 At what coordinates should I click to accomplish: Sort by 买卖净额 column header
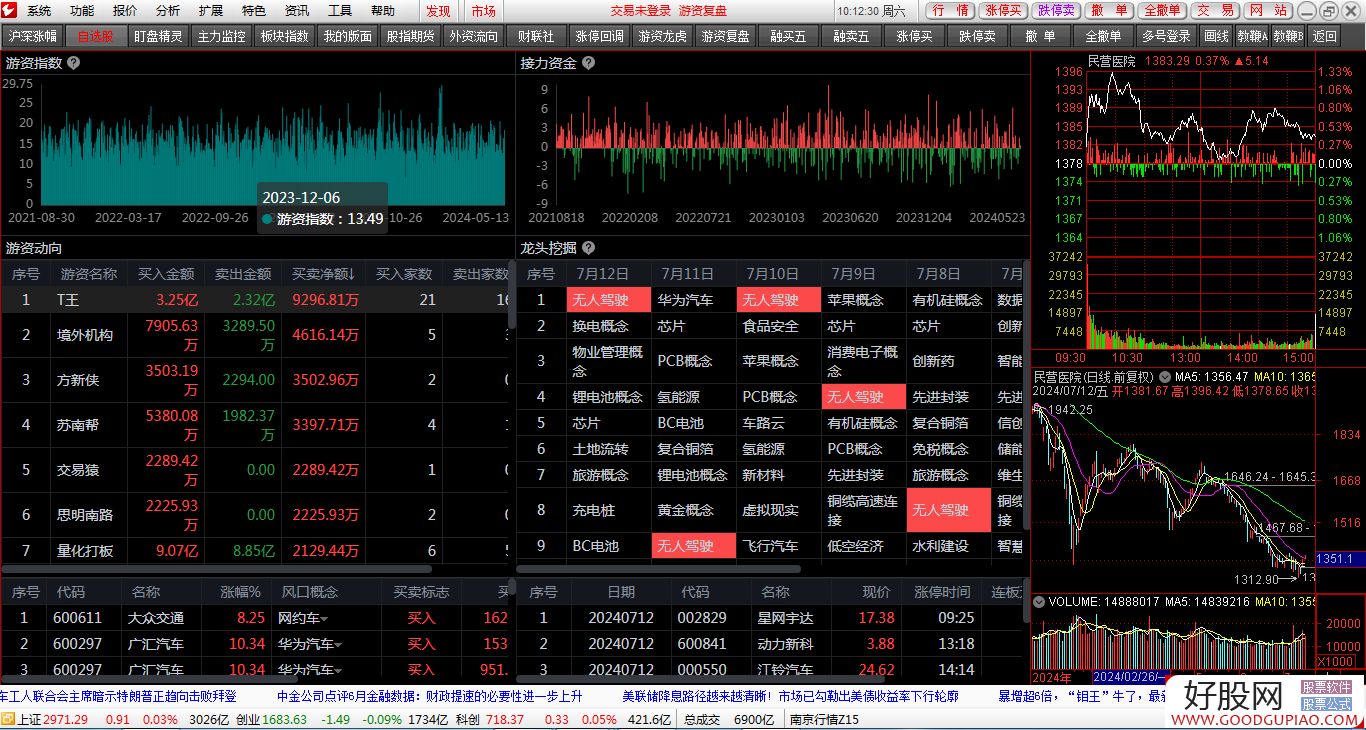(323, 273)
